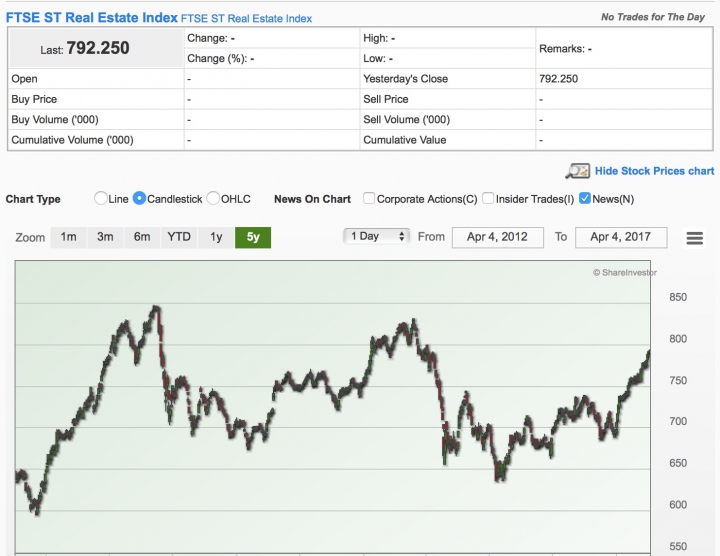Select the 5y zoom range
Image resolution: width=720 pixels, height=556 pixels.
click(253, 237)
